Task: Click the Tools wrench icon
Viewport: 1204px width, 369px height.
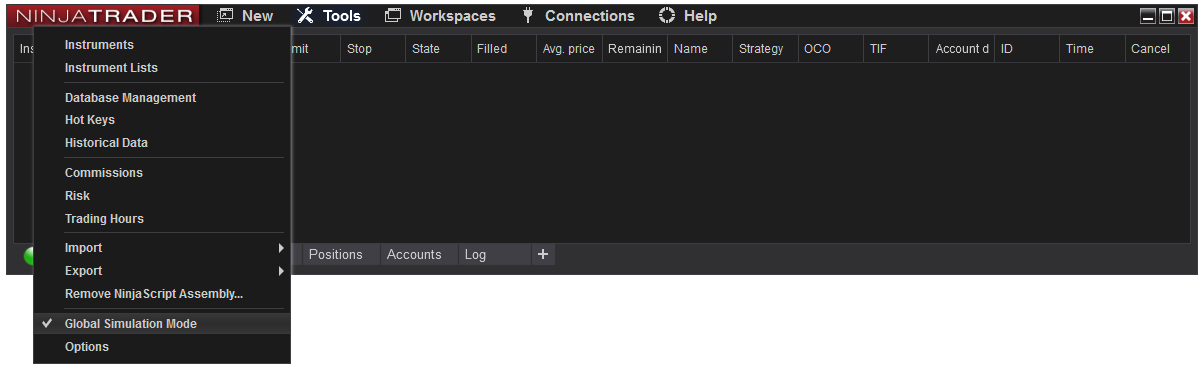Action: coord(306,16)
